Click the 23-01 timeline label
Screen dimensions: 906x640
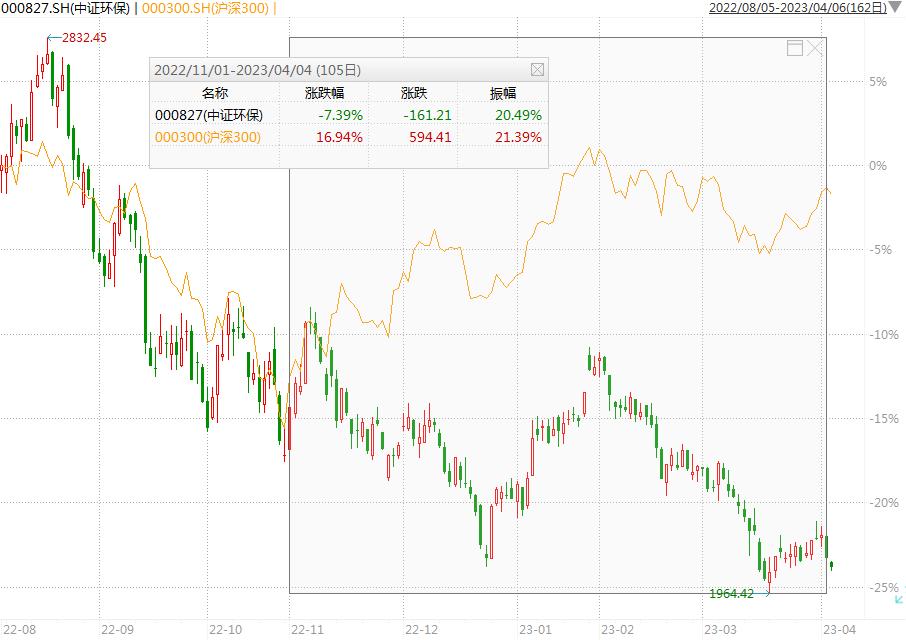pos(537,630)
